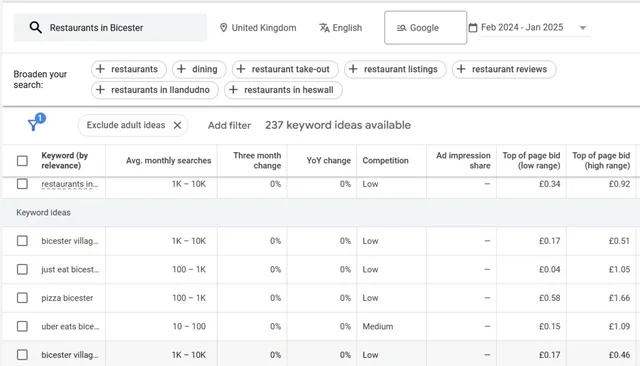Open the date range dropdown arrow
640x366 pixels.
coord(583,28)
